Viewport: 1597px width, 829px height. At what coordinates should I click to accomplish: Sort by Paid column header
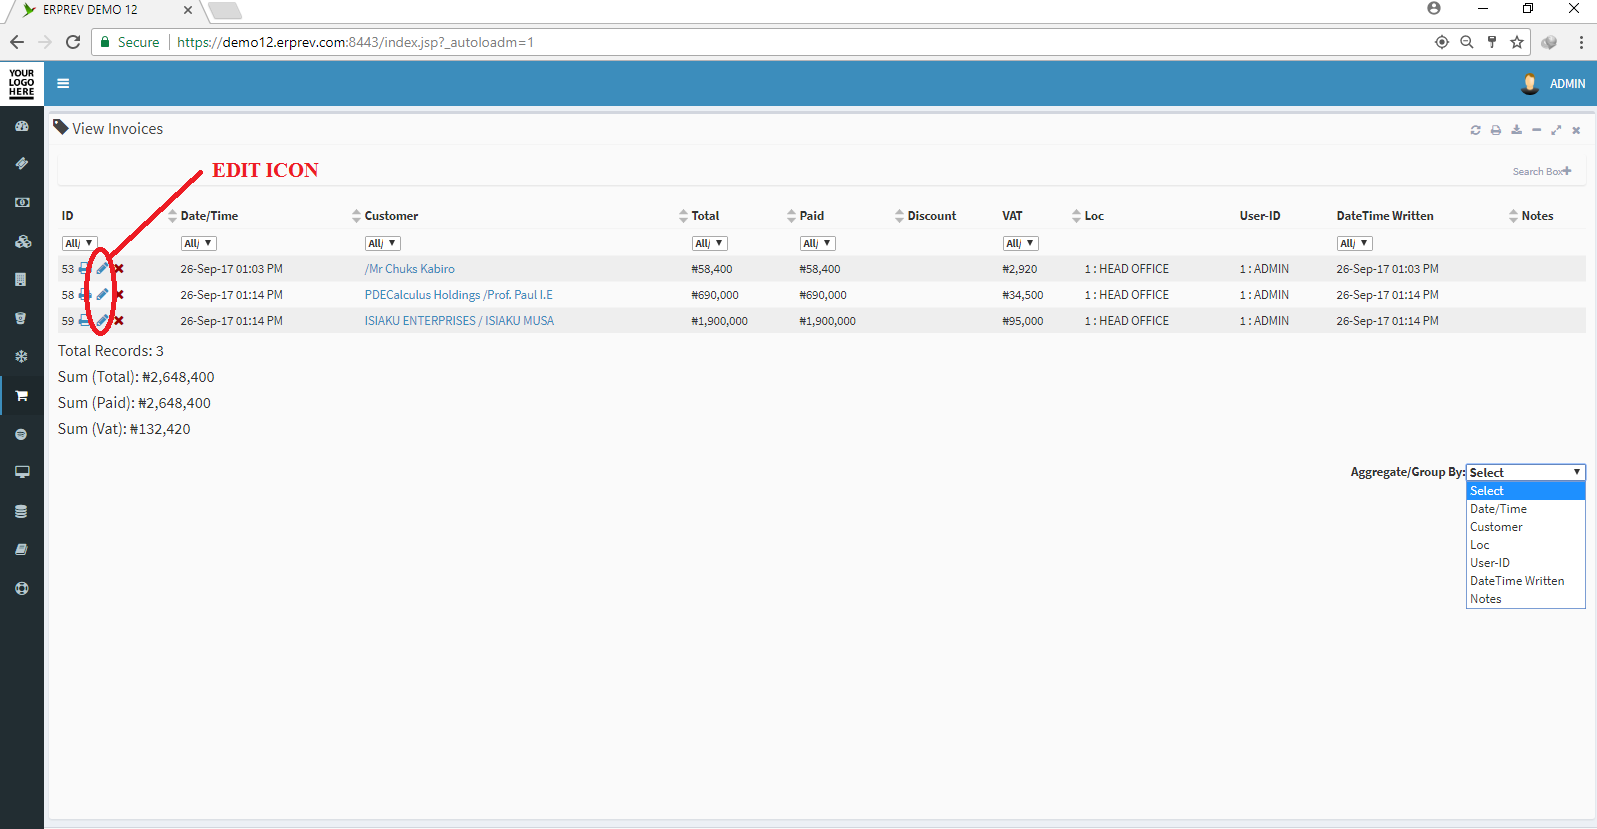[812, 216]
